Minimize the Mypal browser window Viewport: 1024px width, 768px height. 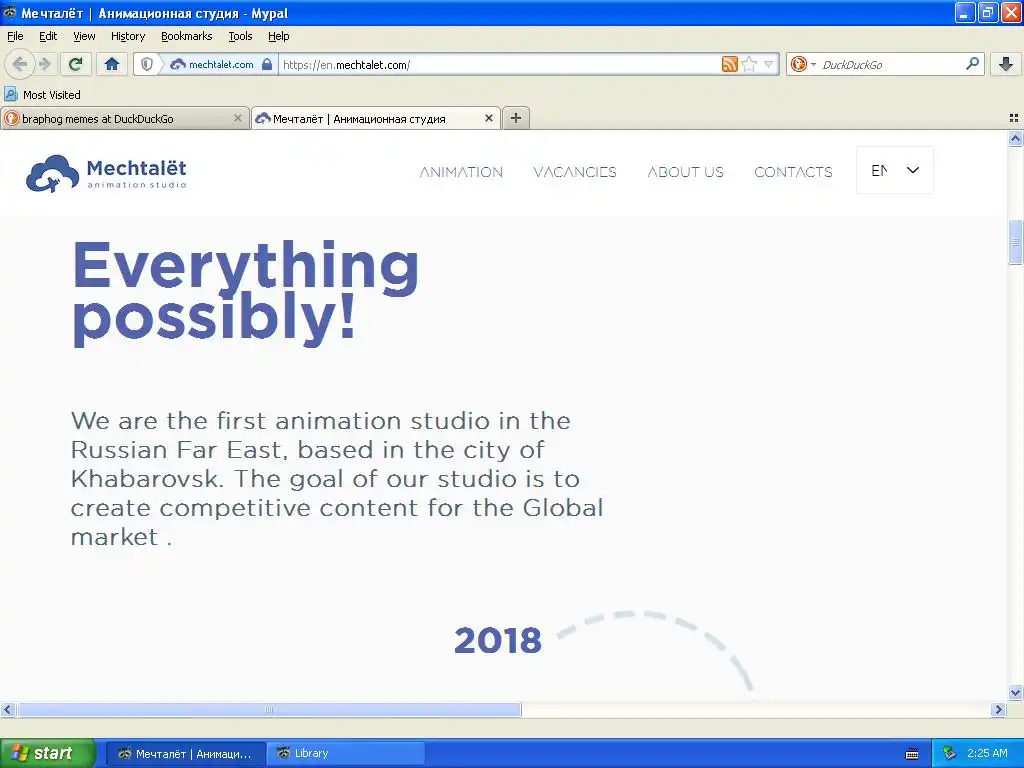[x=965, y=12]
